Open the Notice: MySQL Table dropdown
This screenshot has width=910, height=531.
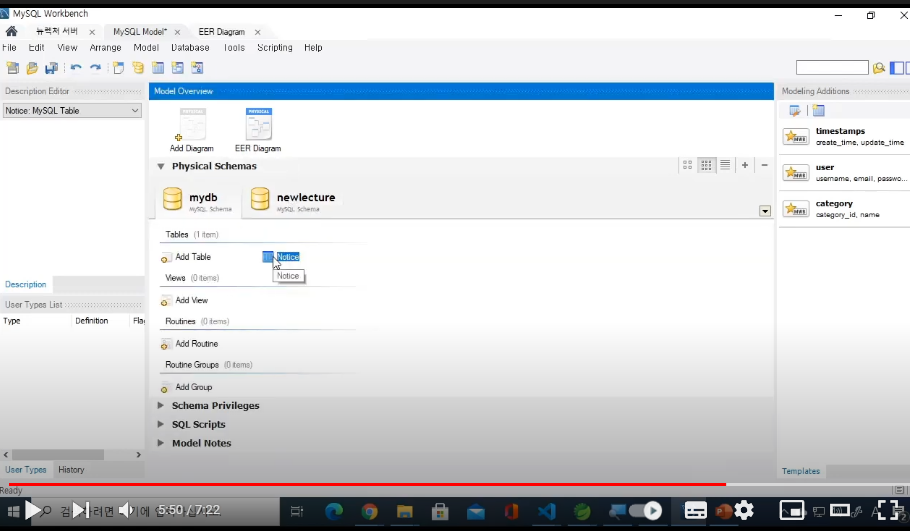click(x=72, y=110)
